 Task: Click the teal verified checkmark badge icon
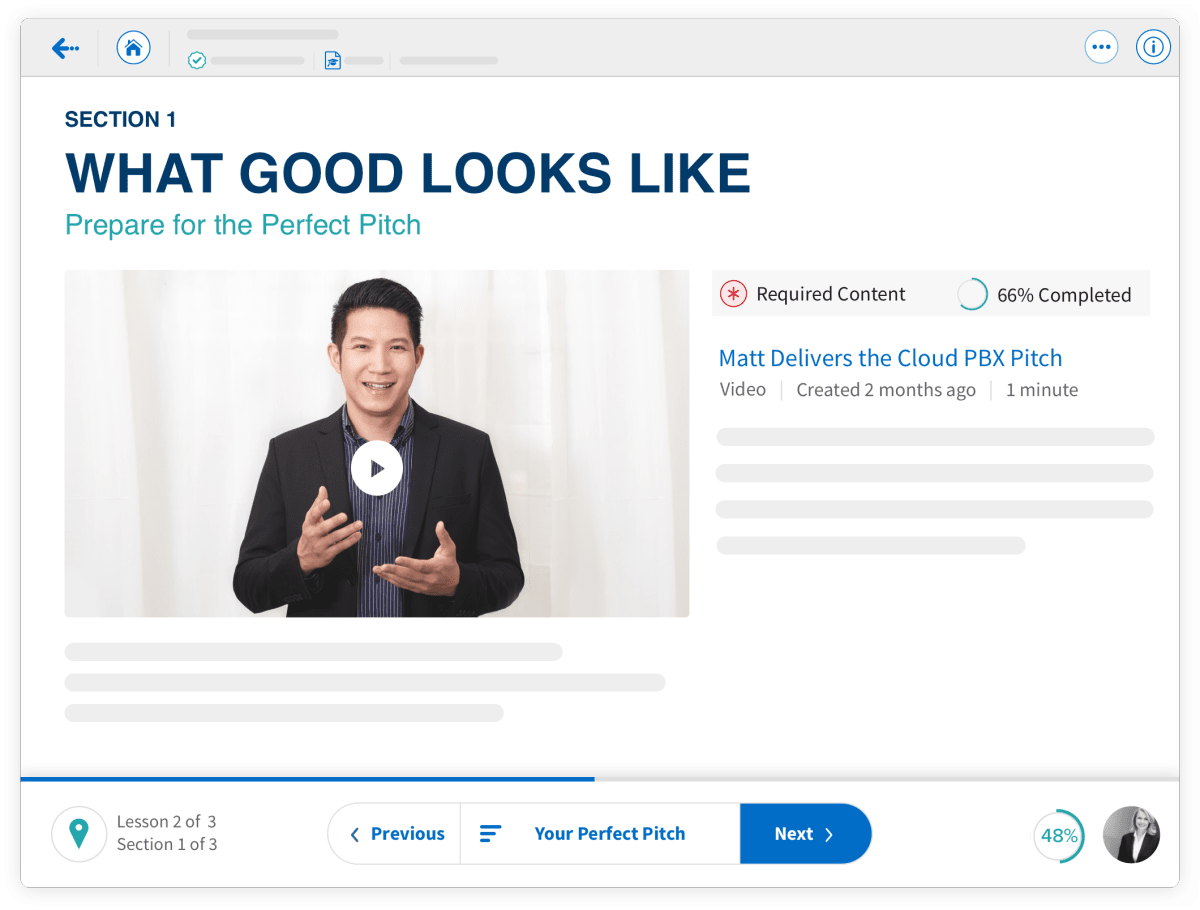pos(197,61)
